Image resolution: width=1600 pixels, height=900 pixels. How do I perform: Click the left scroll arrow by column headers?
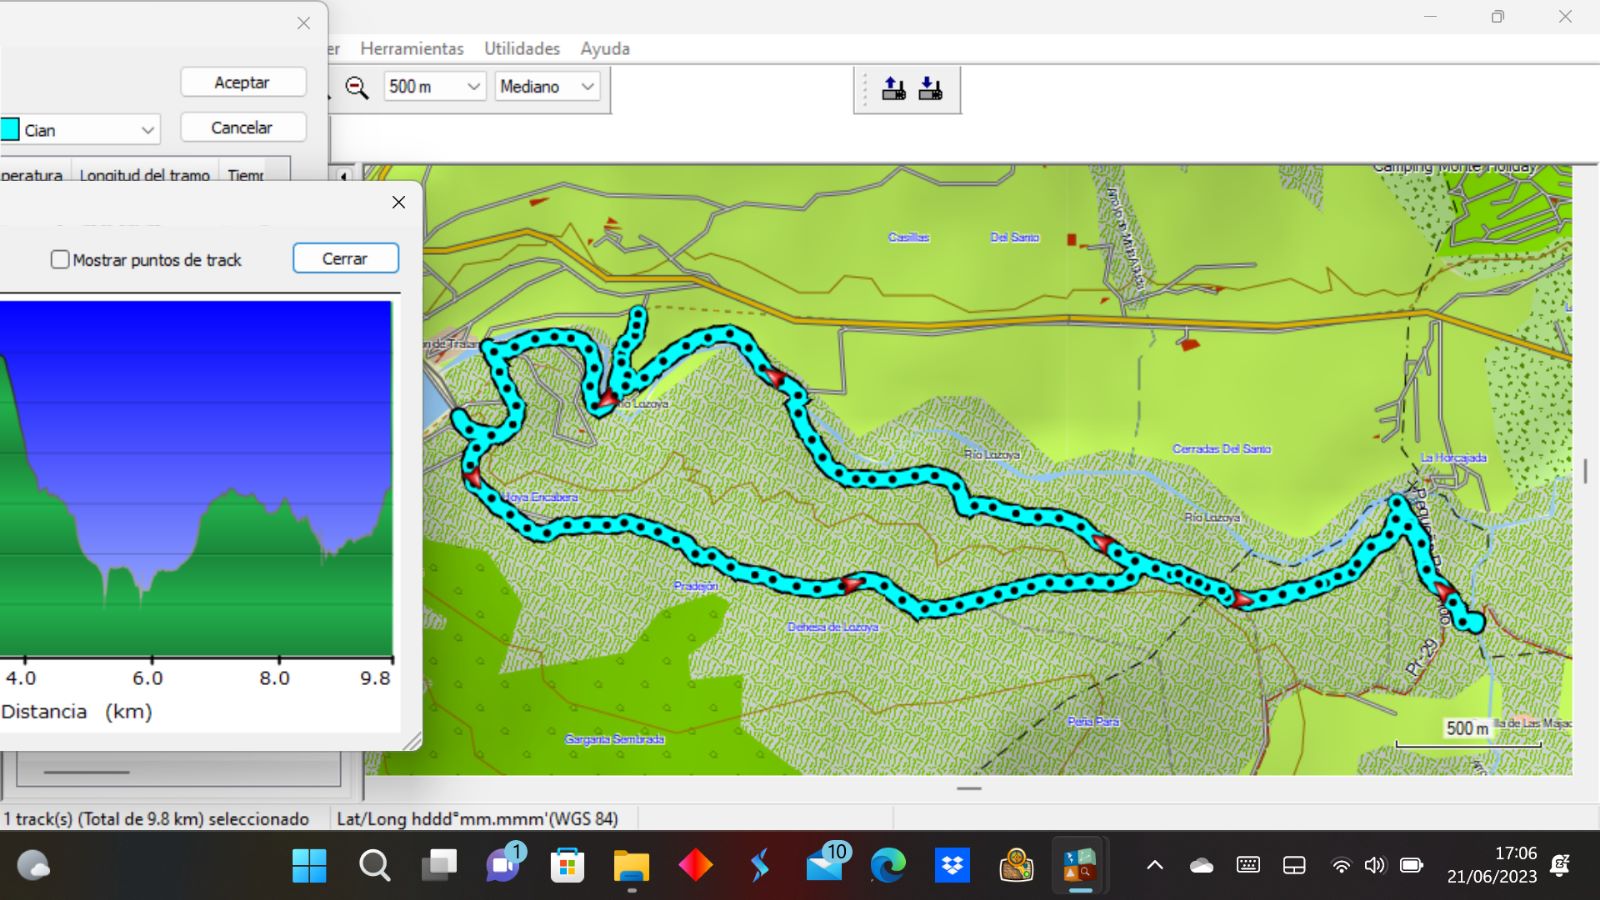point(343,175)
